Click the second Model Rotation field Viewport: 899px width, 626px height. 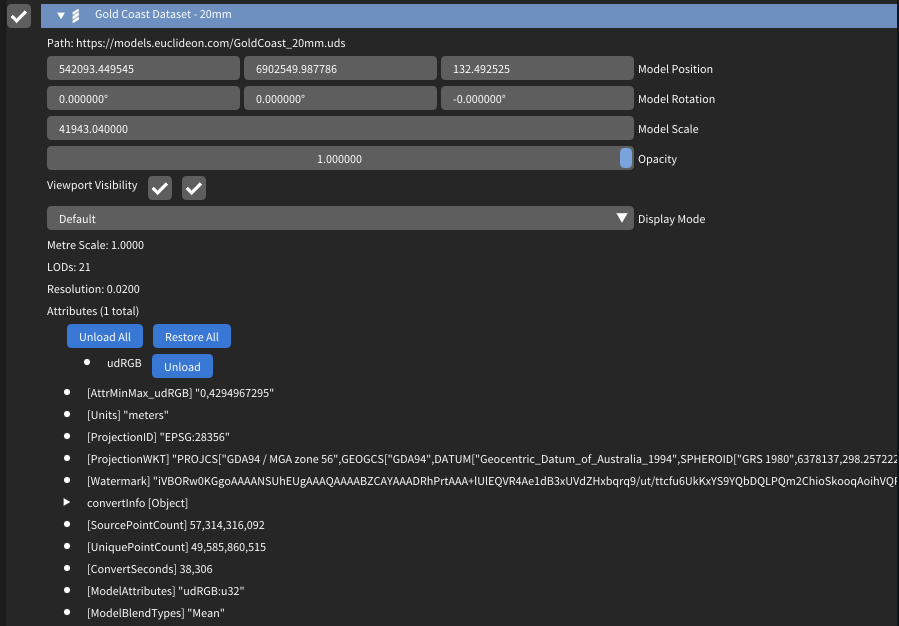tap(340, 99)
